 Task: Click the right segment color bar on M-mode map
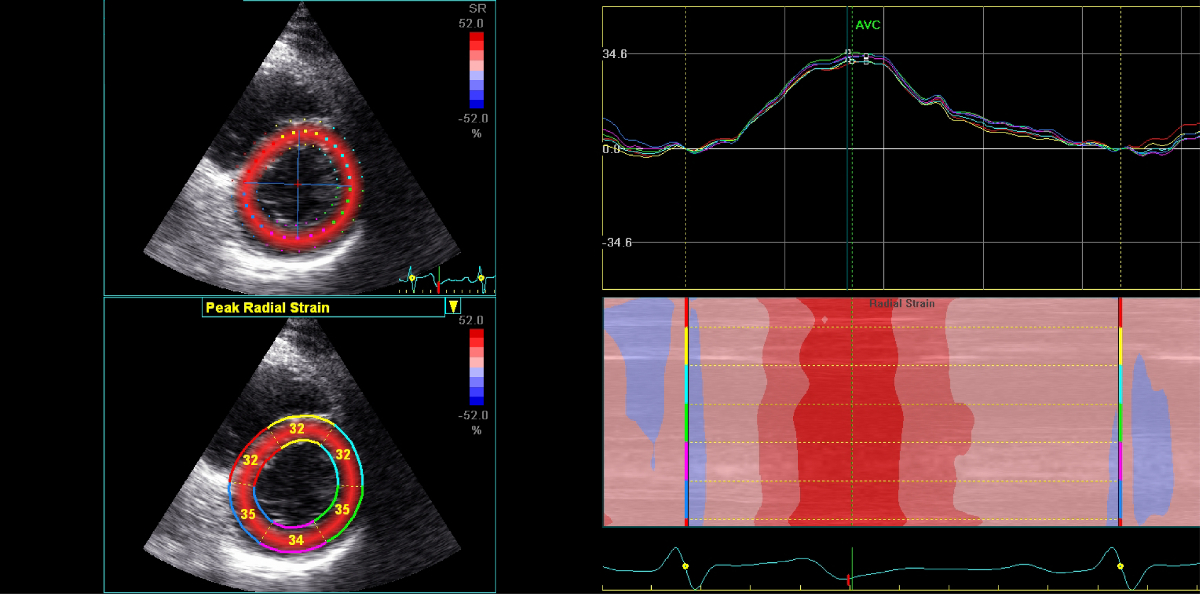click(1120, 410)
